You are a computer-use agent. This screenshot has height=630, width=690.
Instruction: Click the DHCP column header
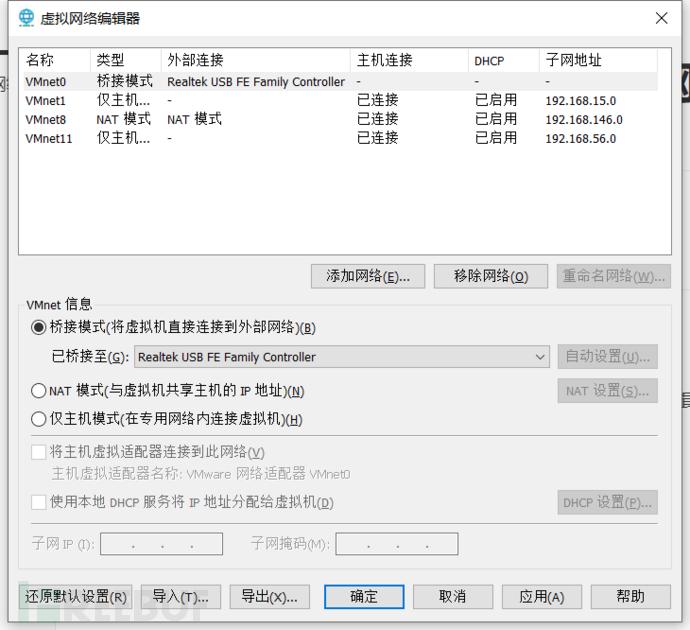(504, 60)
